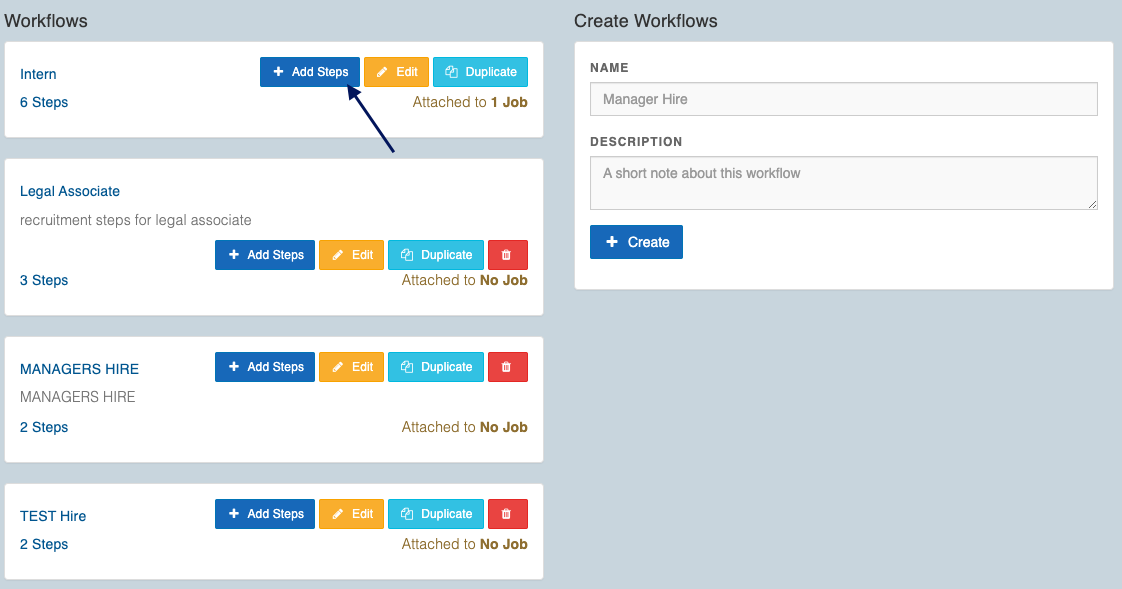Open the TEST Hire workflow link

[53, 517]
